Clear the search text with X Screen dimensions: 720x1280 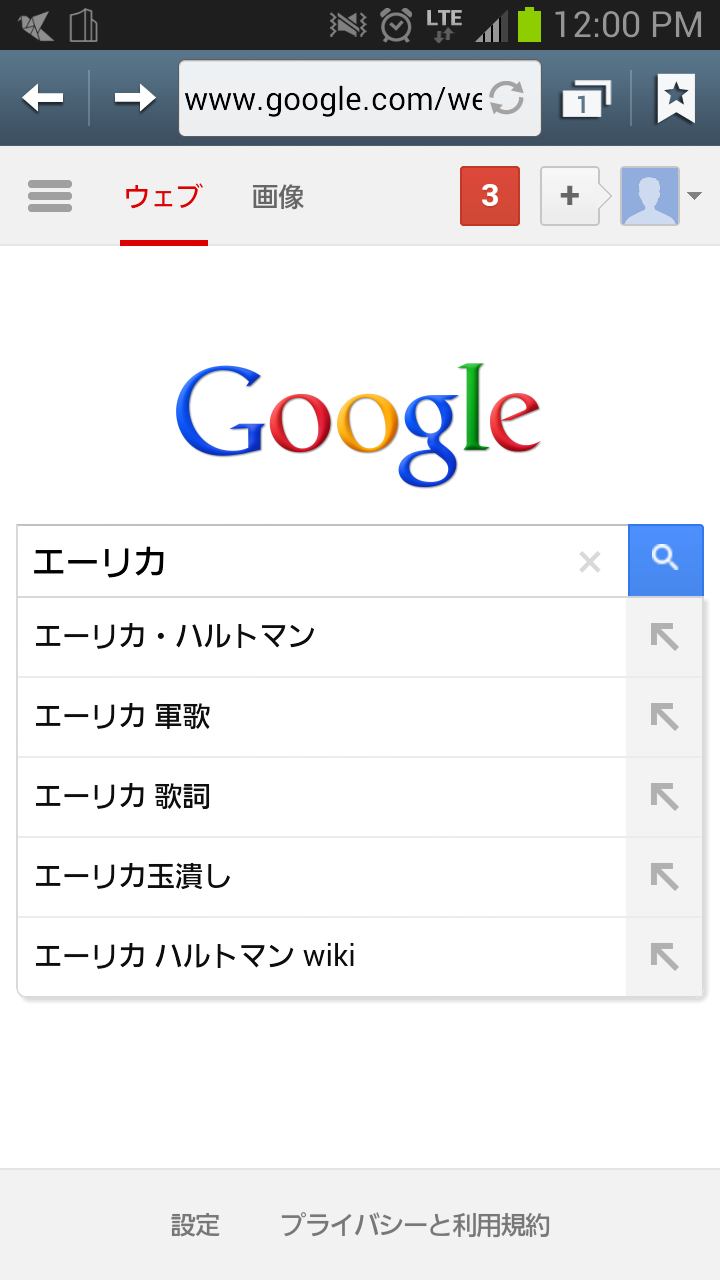(590, 563)
